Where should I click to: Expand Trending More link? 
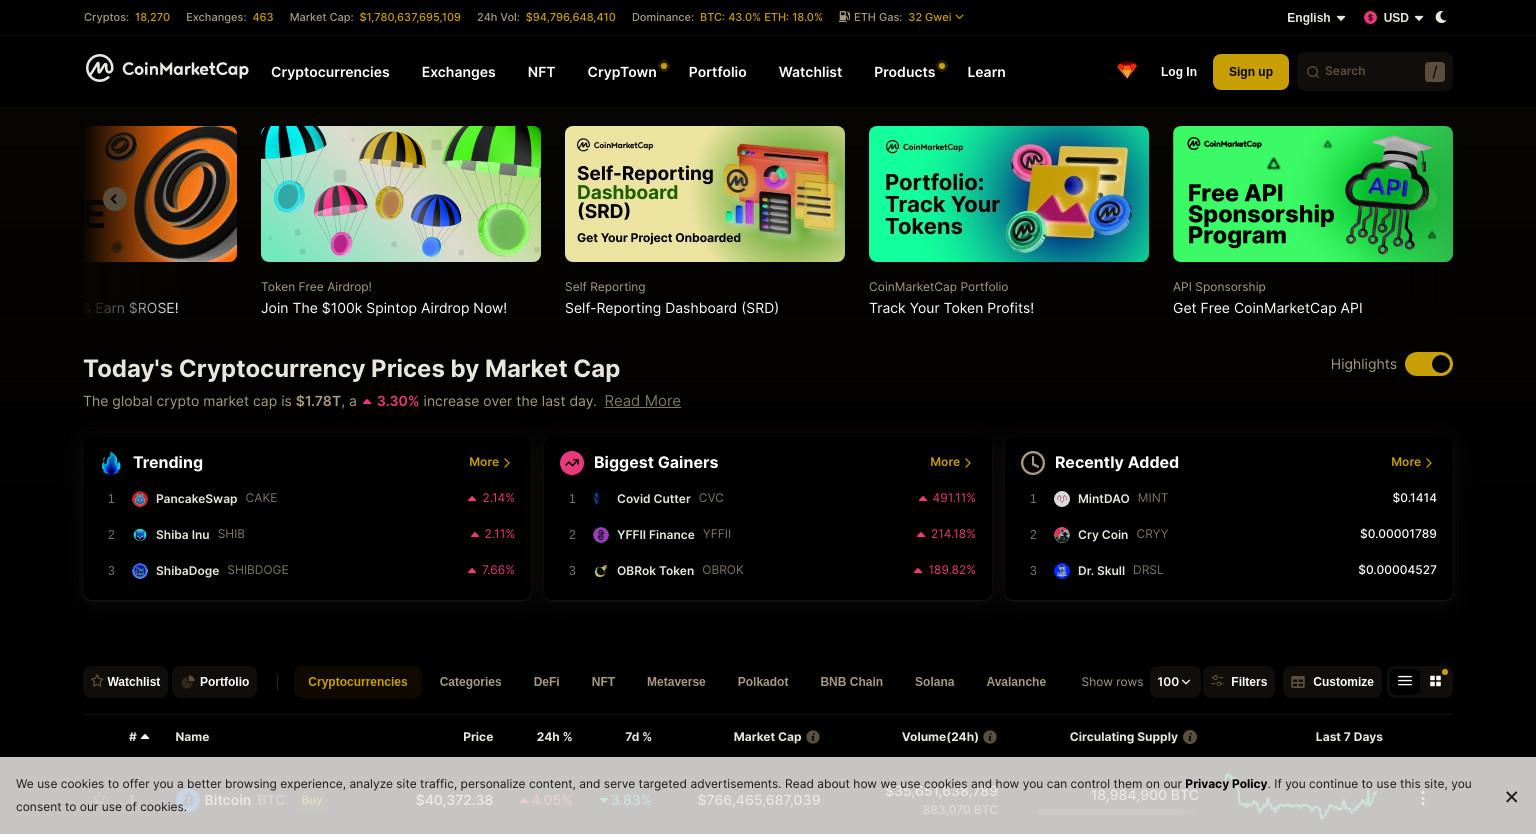coord(490,462)
